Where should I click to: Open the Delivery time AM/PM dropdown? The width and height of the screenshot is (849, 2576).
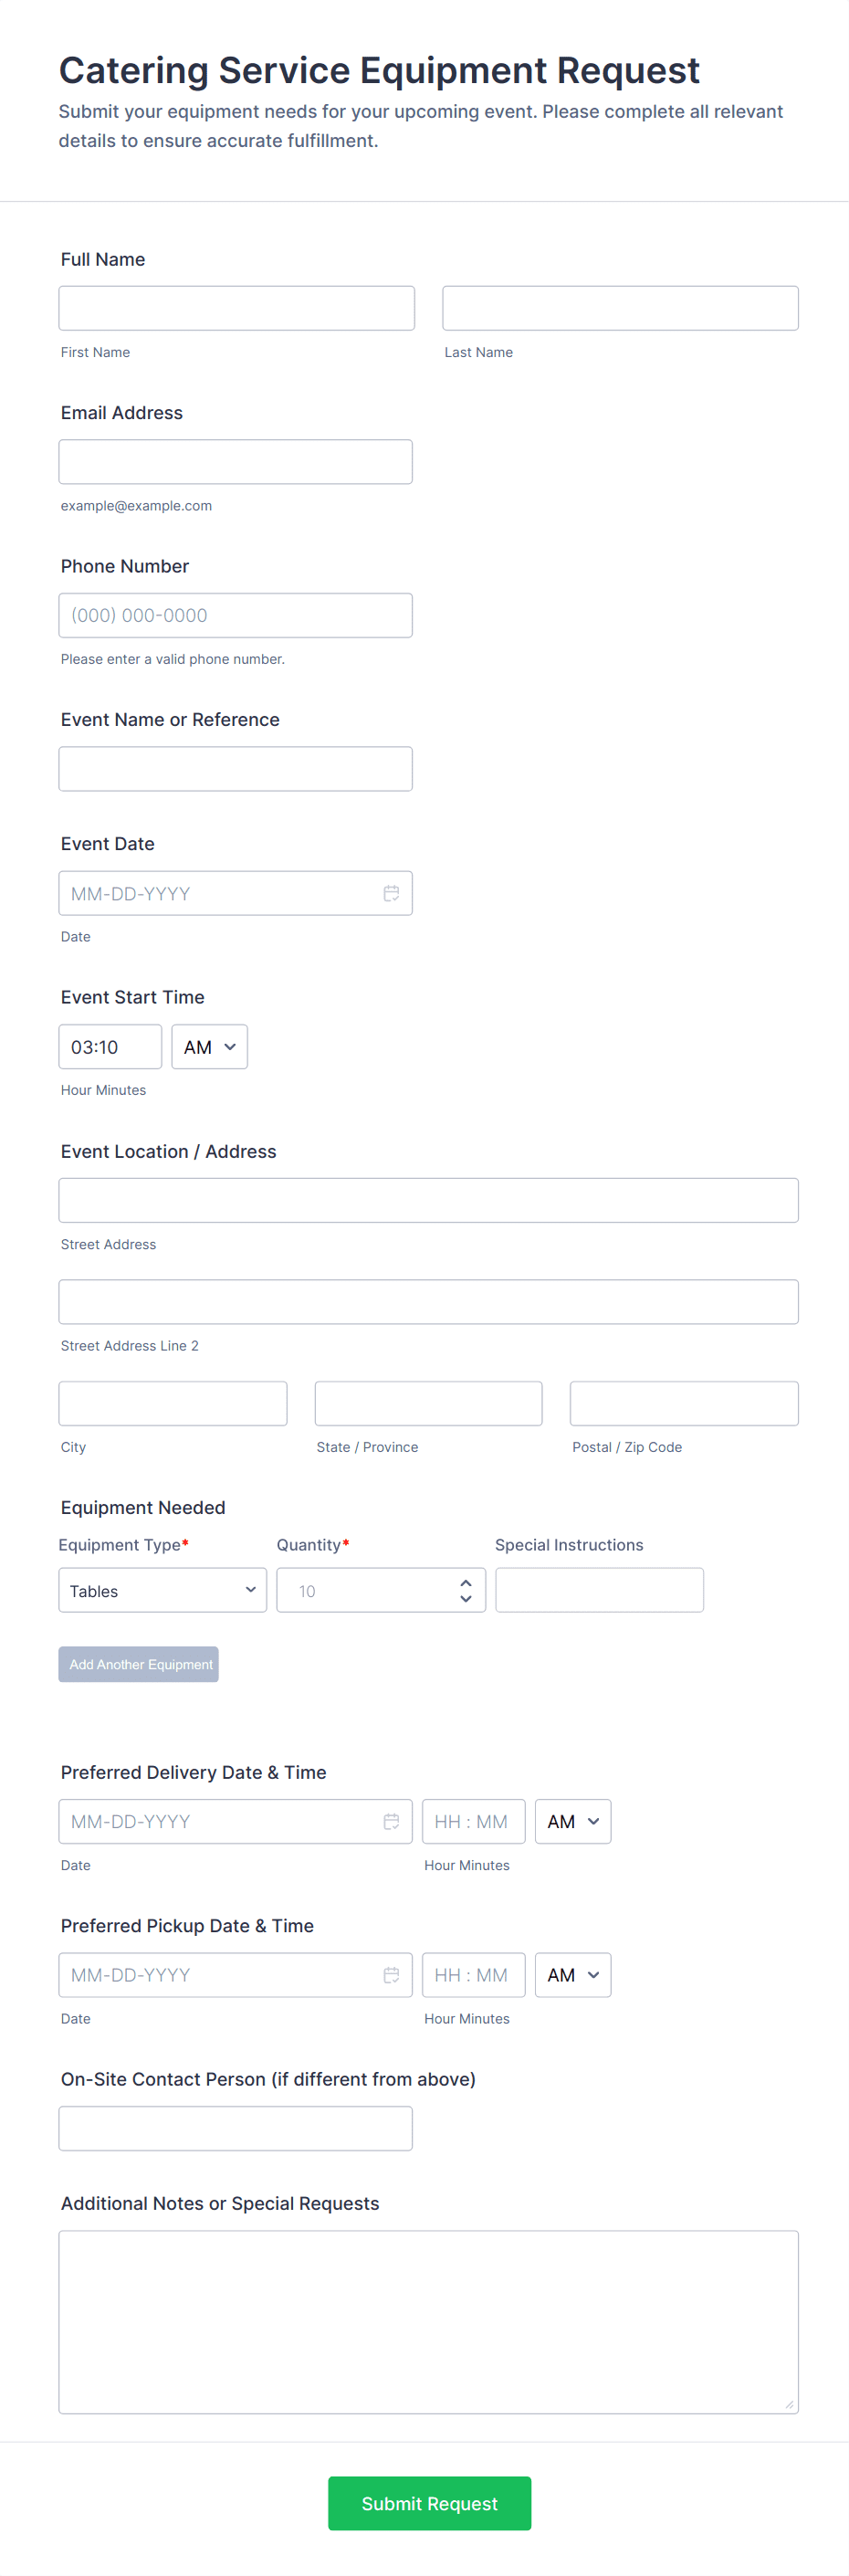tap(572, 1821)
